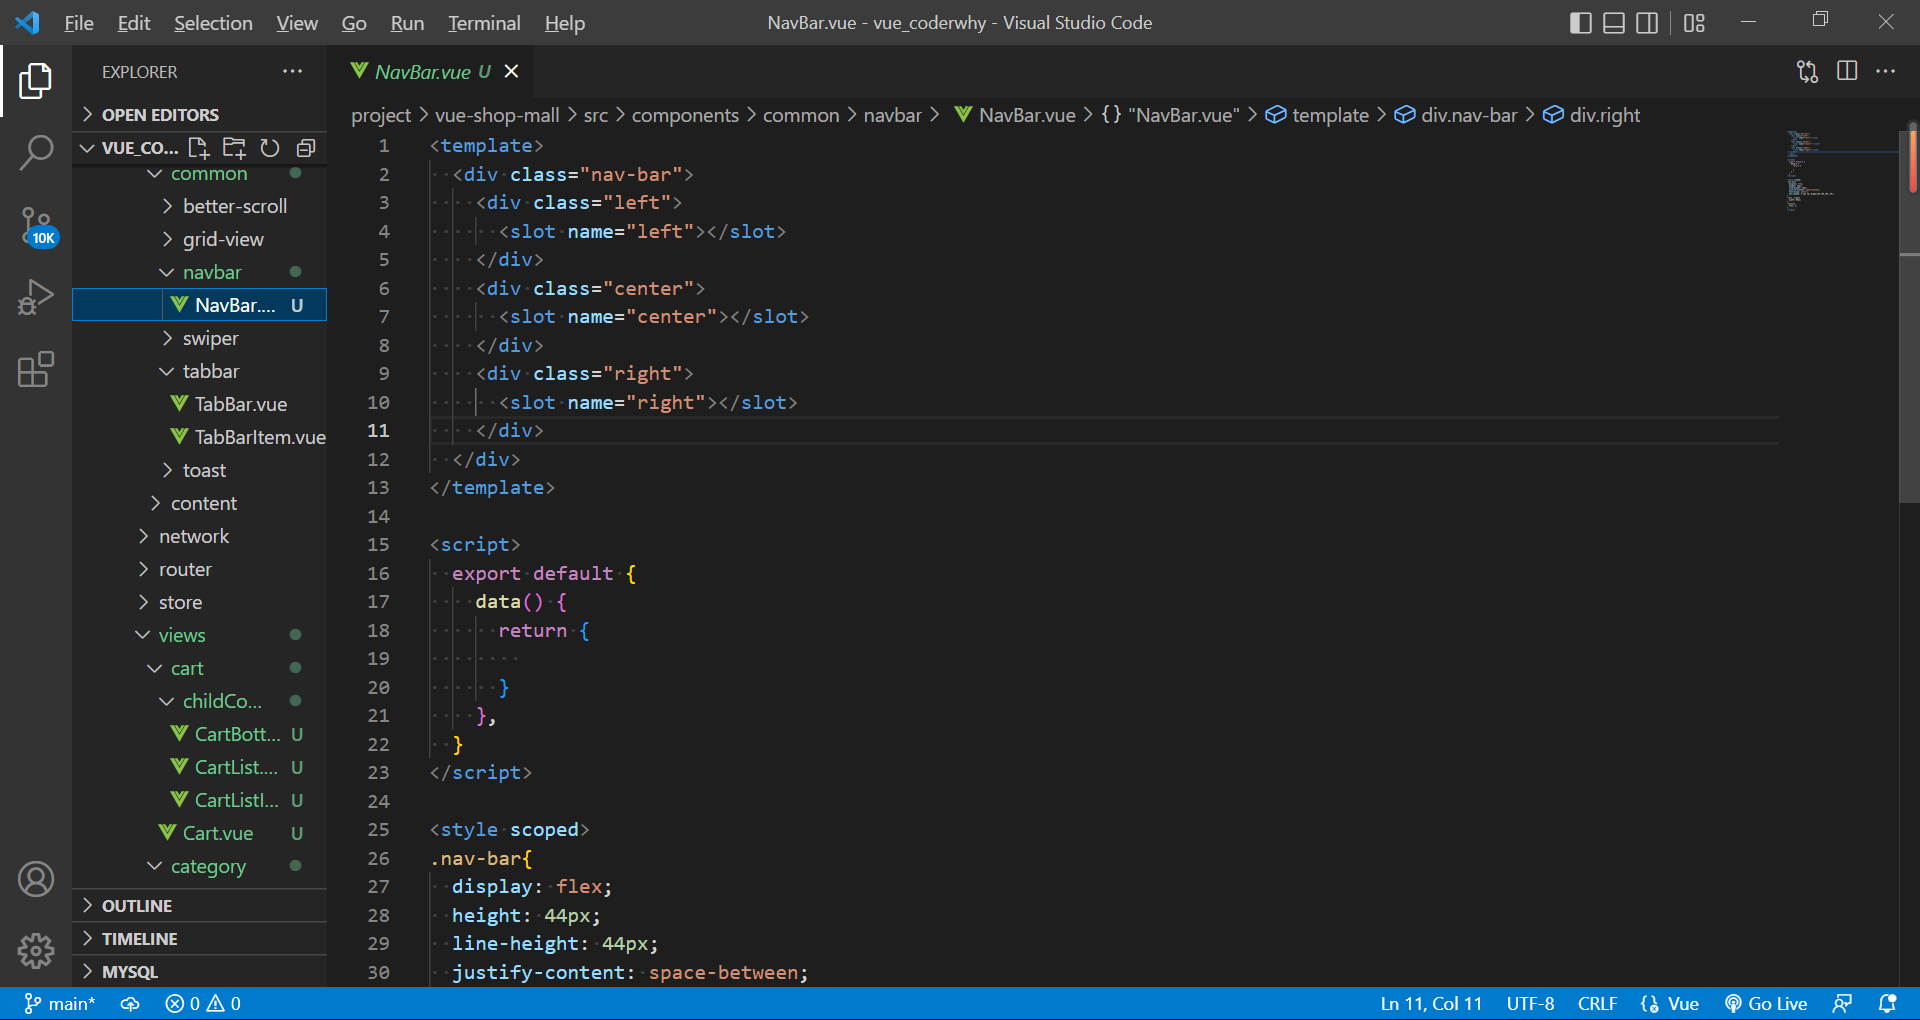Collapse all folders in explorer
The width and height of the screenshot is (1920, 1020).
coord(306,148)
